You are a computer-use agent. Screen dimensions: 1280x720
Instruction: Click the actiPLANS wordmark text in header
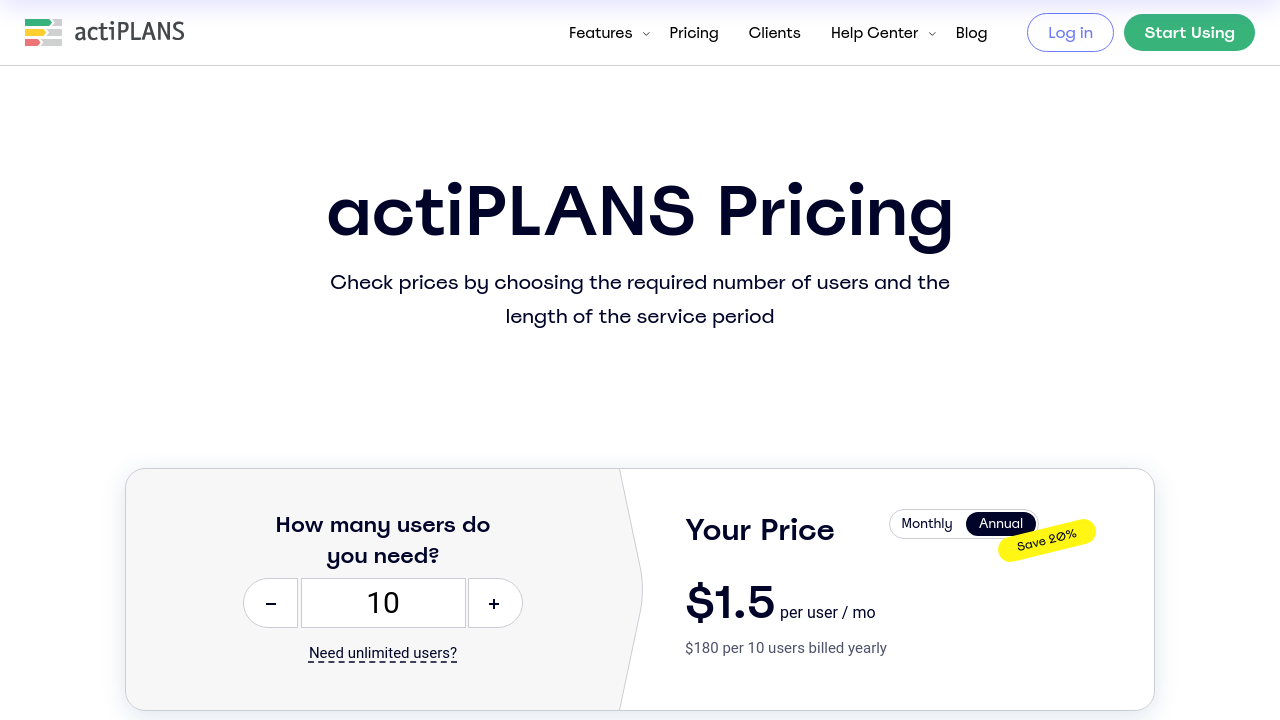coord(130,32)
